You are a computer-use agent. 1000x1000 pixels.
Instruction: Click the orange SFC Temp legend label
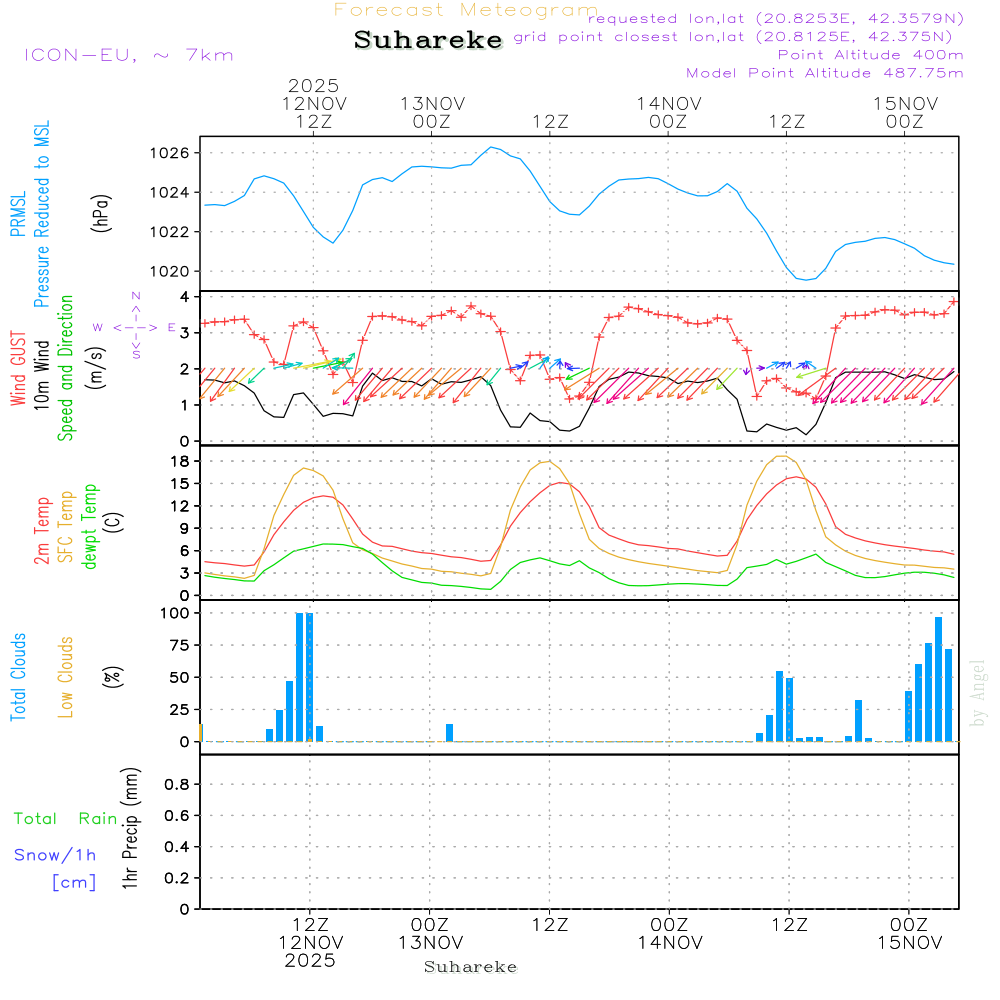[67, 527]
